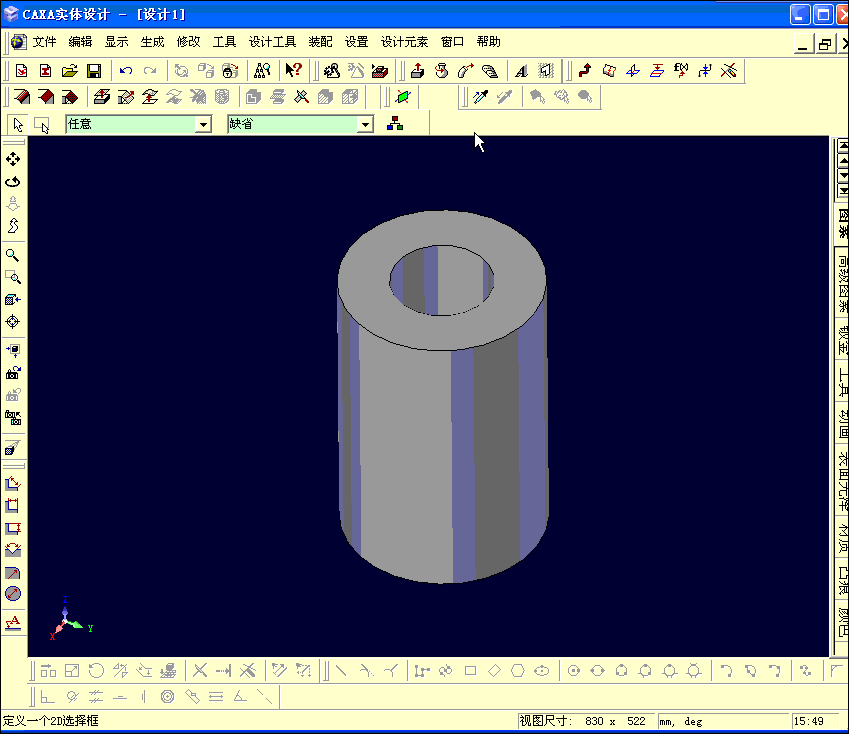Click the context help arrow-question icon
The height and width of the screenshot is (734, 849).
tap(293, 70)
